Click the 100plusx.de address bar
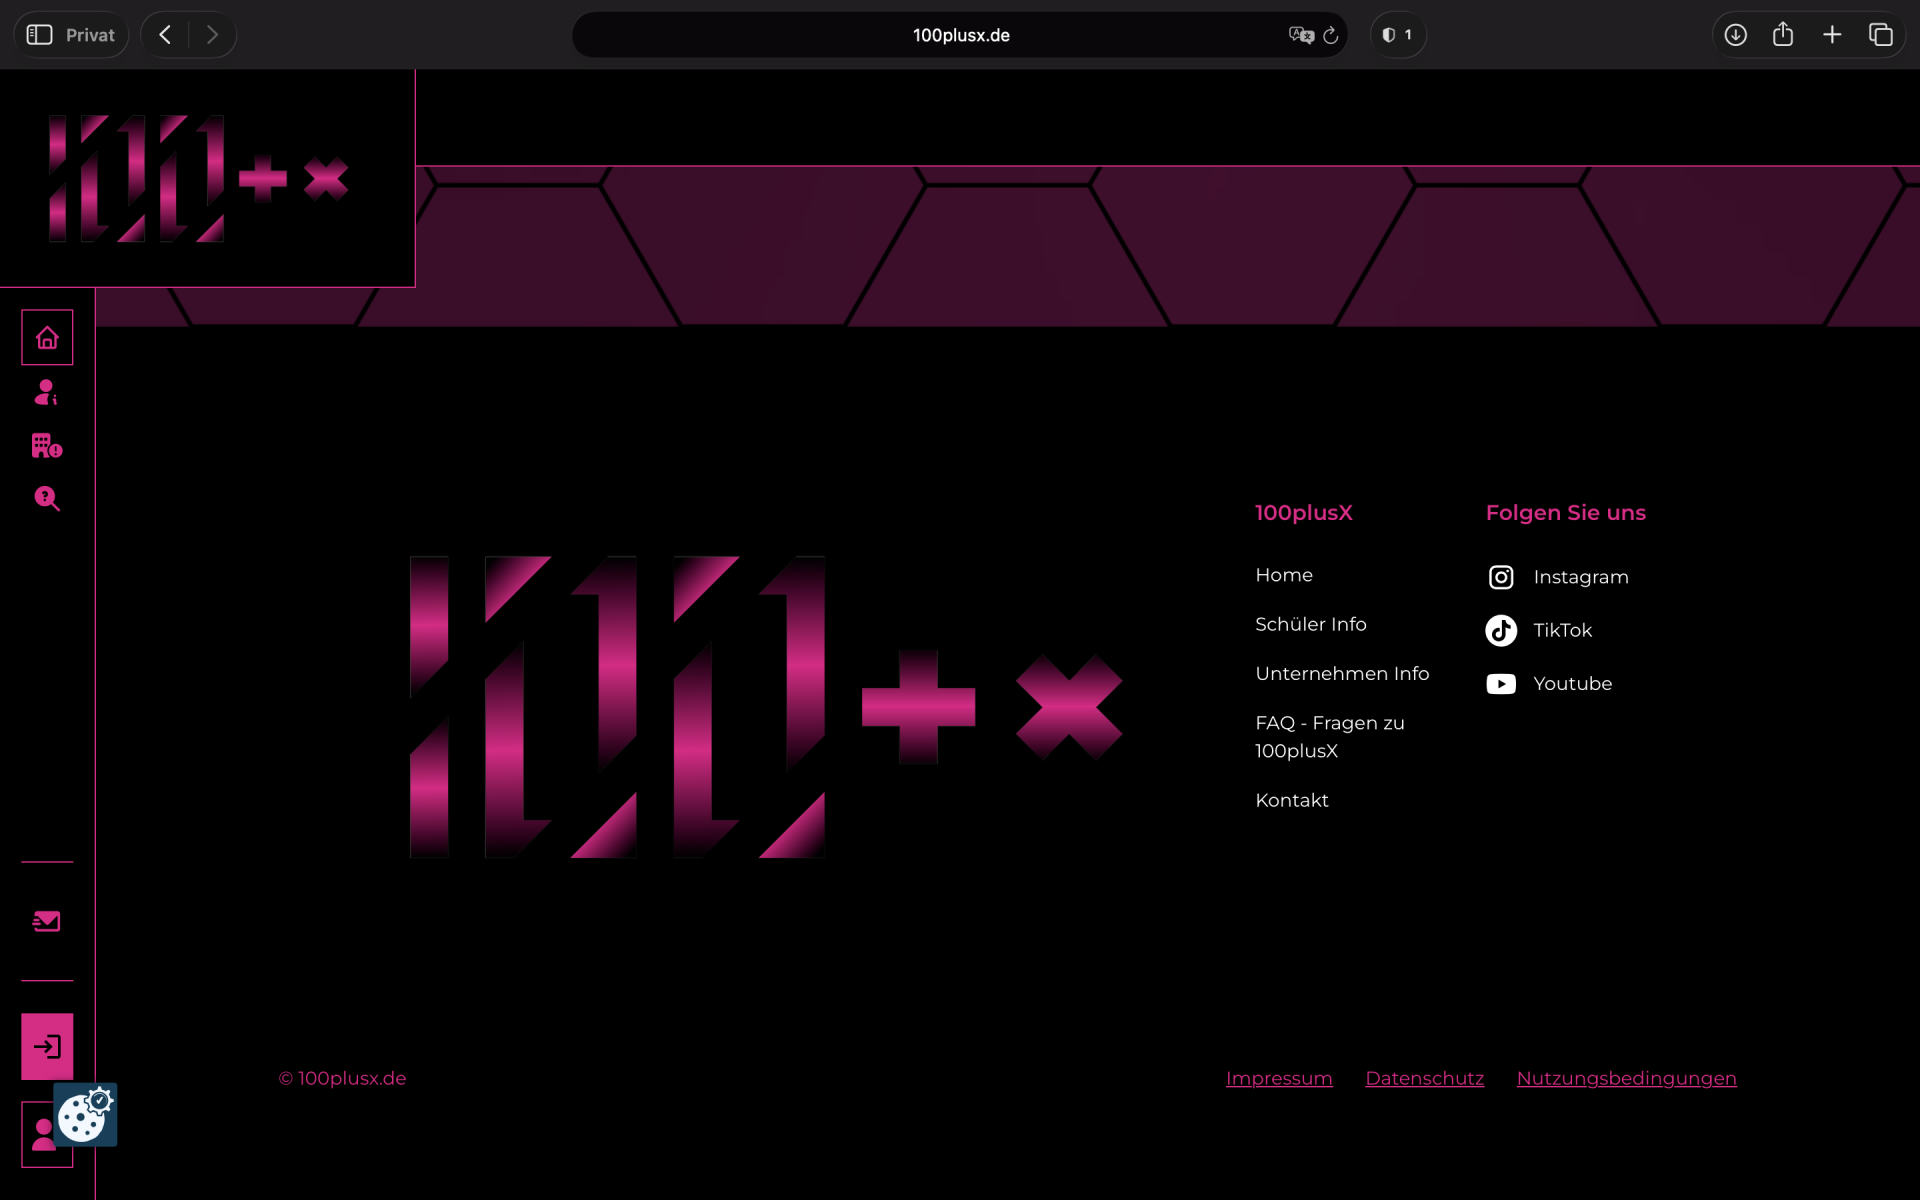The image size is (1920, 1200). 960,35
